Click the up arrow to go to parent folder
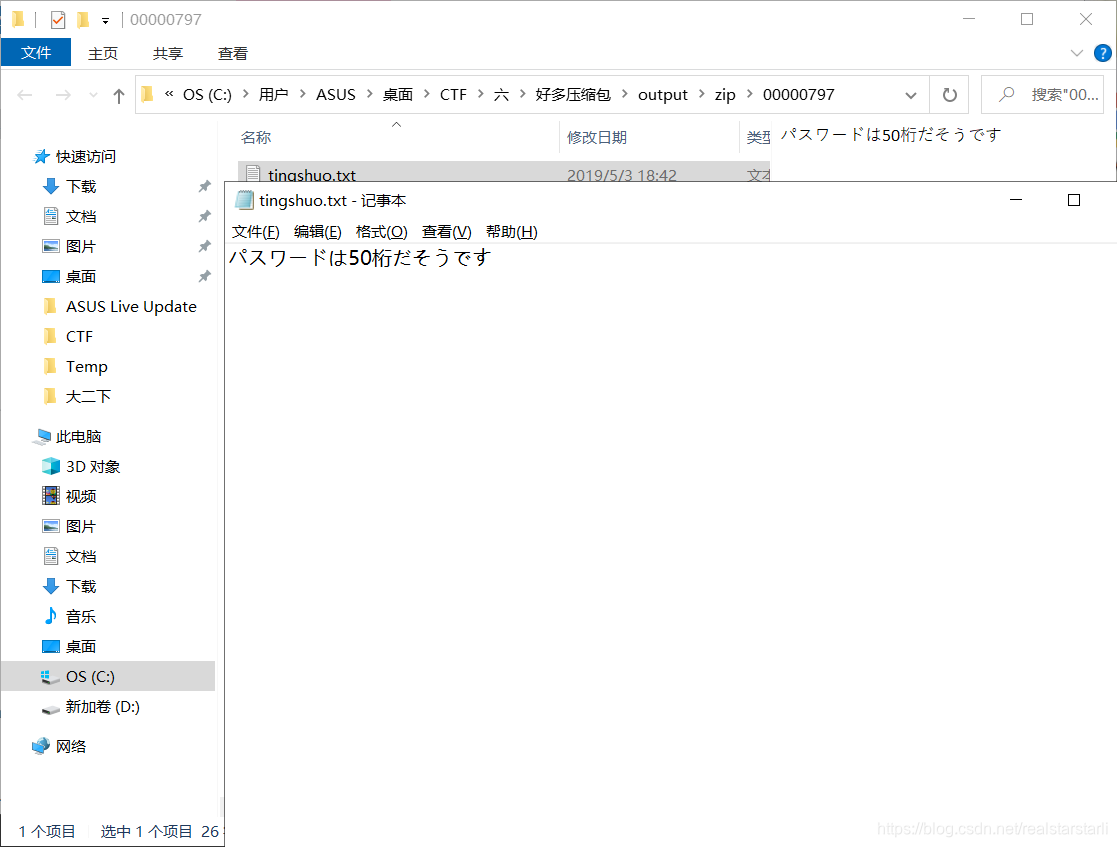Screen dimensions: 1117x847 (120, 94)
